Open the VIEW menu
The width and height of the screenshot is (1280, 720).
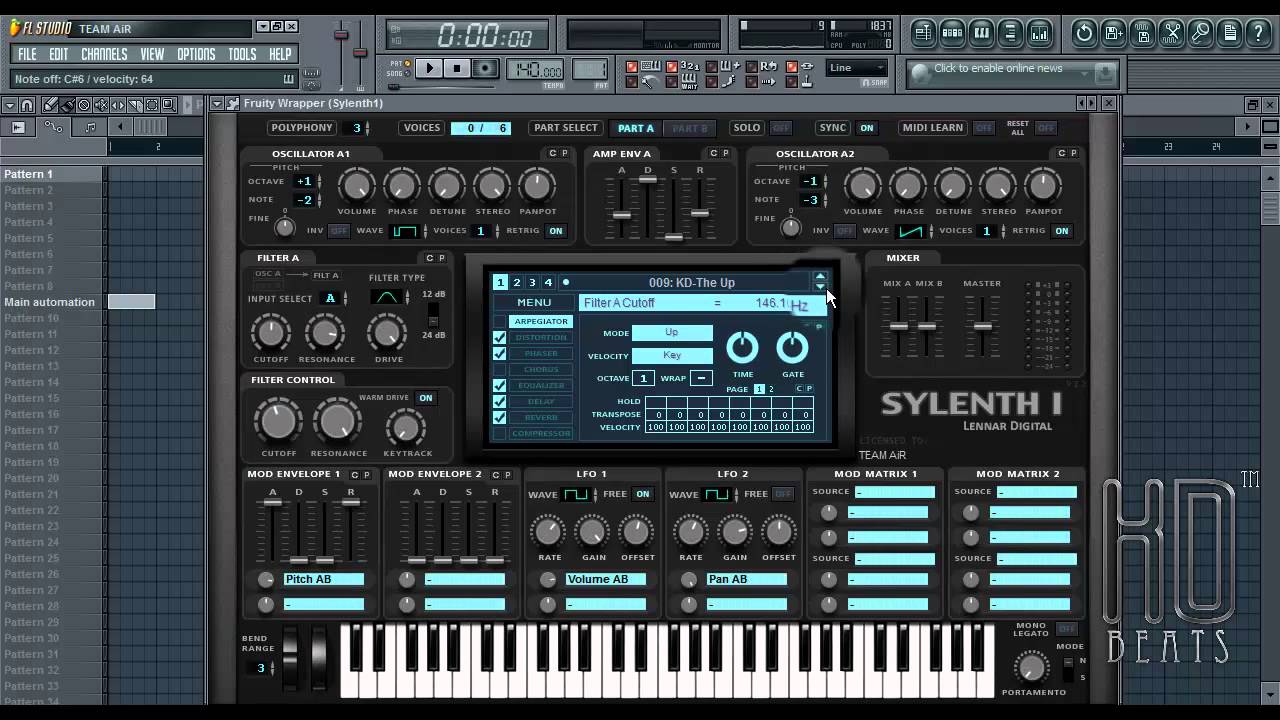(152, 54)
